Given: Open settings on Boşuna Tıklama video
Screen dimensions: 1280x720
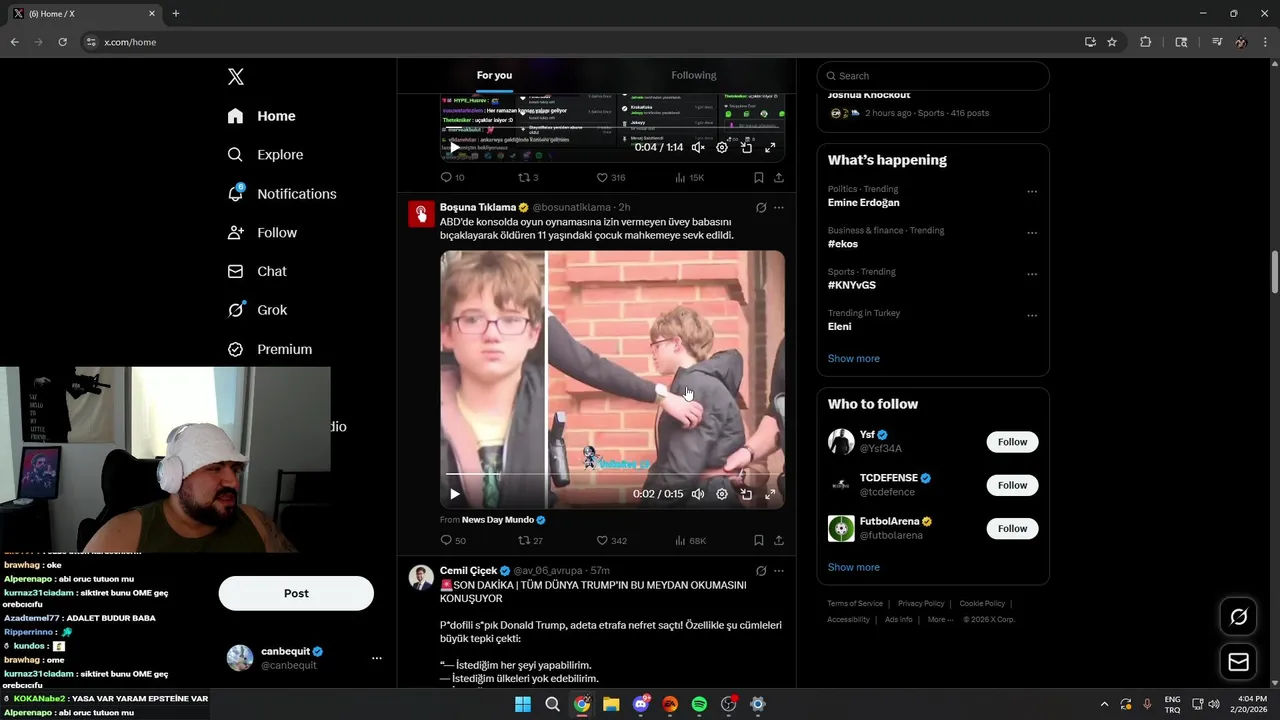Looking at the screenshot, I should pyautogui.click(x=722, y=494).
